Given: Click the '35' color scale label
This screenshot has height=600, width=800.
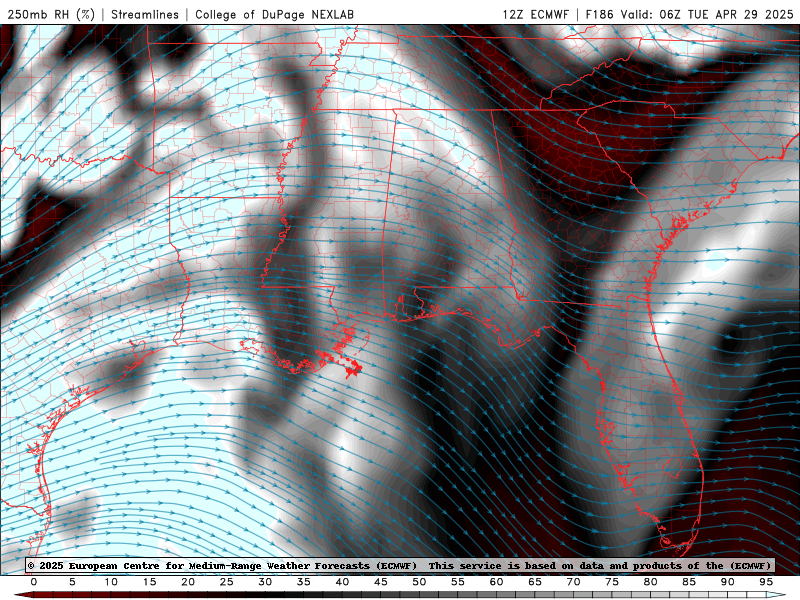Looking at the screenshot, I should [304, 582].
